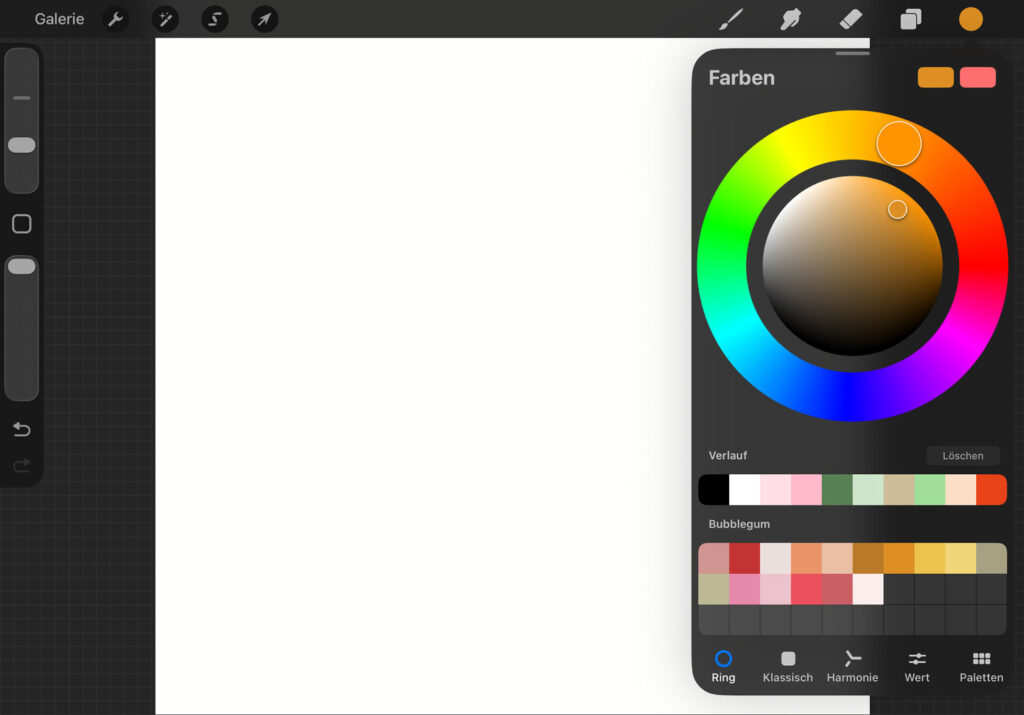Click the brush size slider handle
This screenshot has width=1024, height=715.
(22, 145)
